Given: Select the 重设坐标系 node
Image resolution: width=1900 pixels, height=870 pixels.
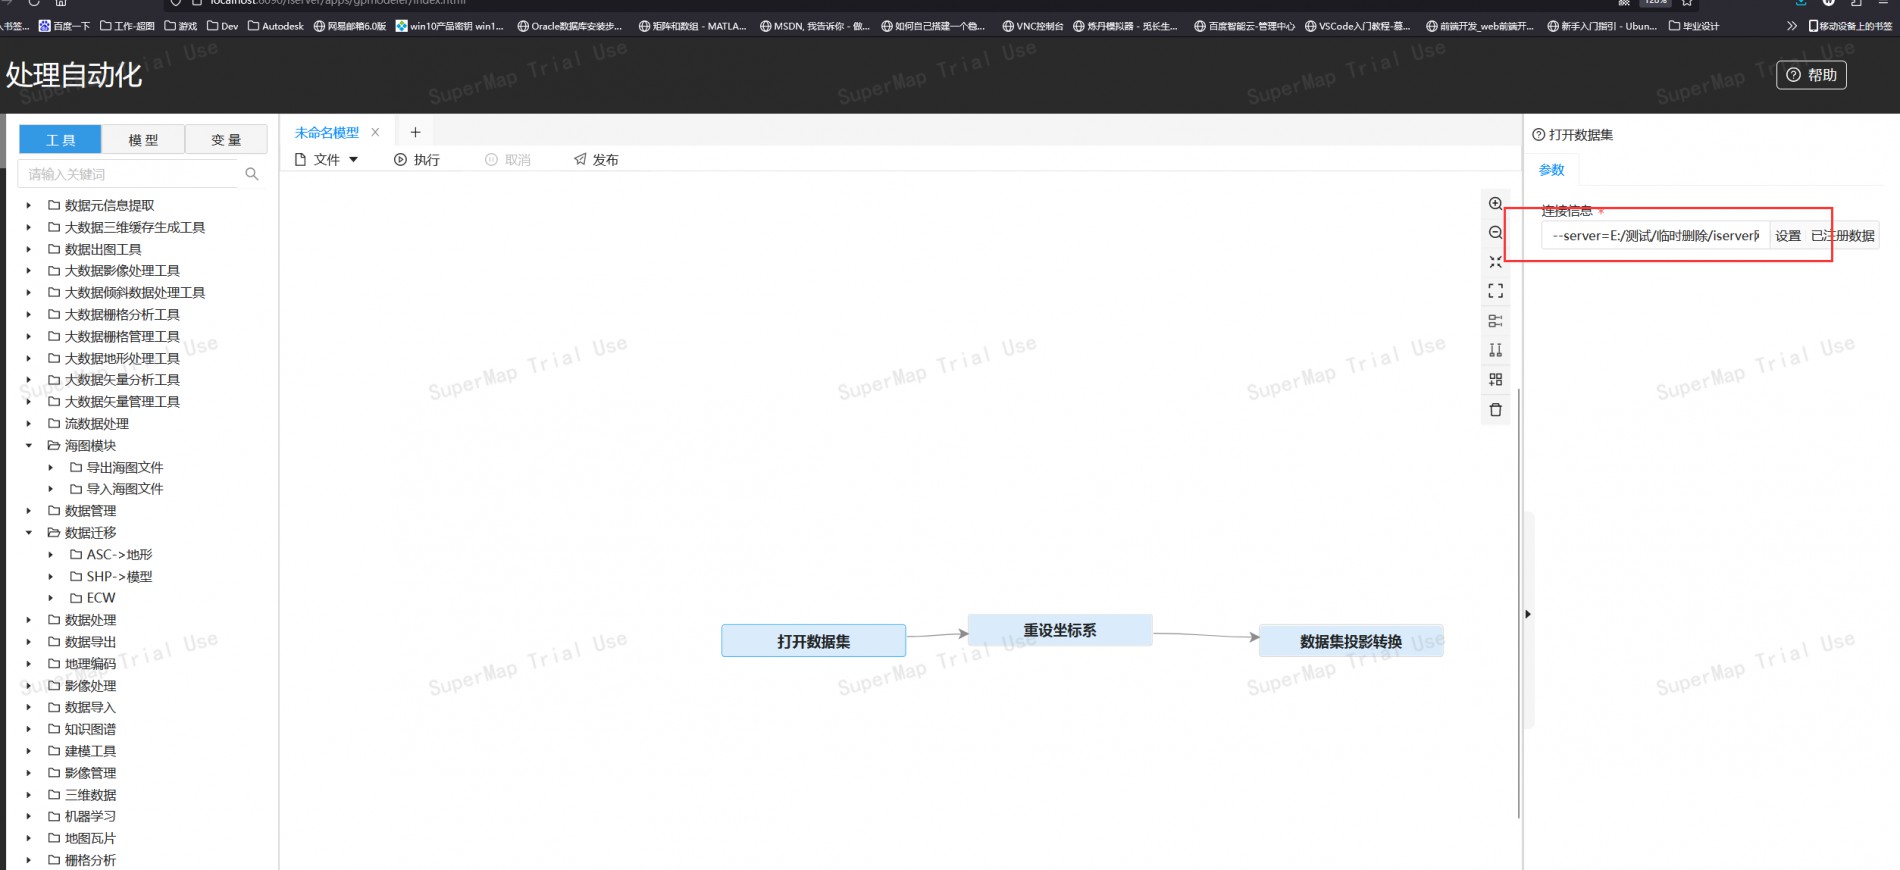Looking at the screenshot, I should click(x=1060, y=630).
